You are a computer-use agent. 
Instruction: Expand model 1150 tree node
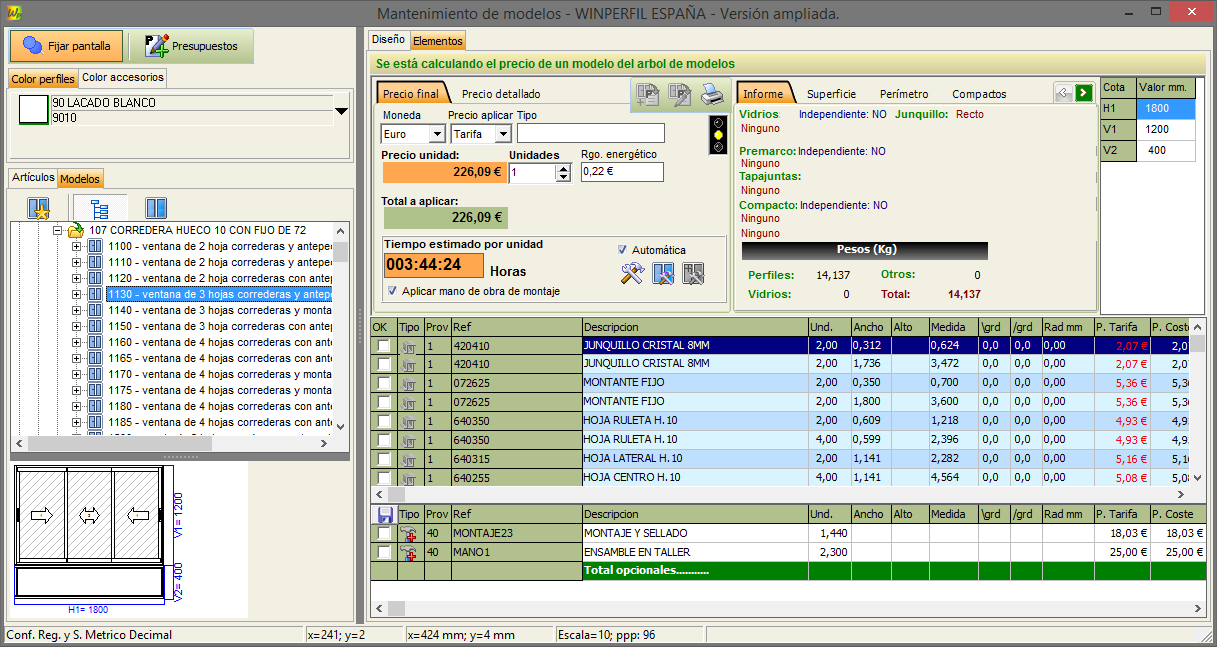tap(77, 326)
